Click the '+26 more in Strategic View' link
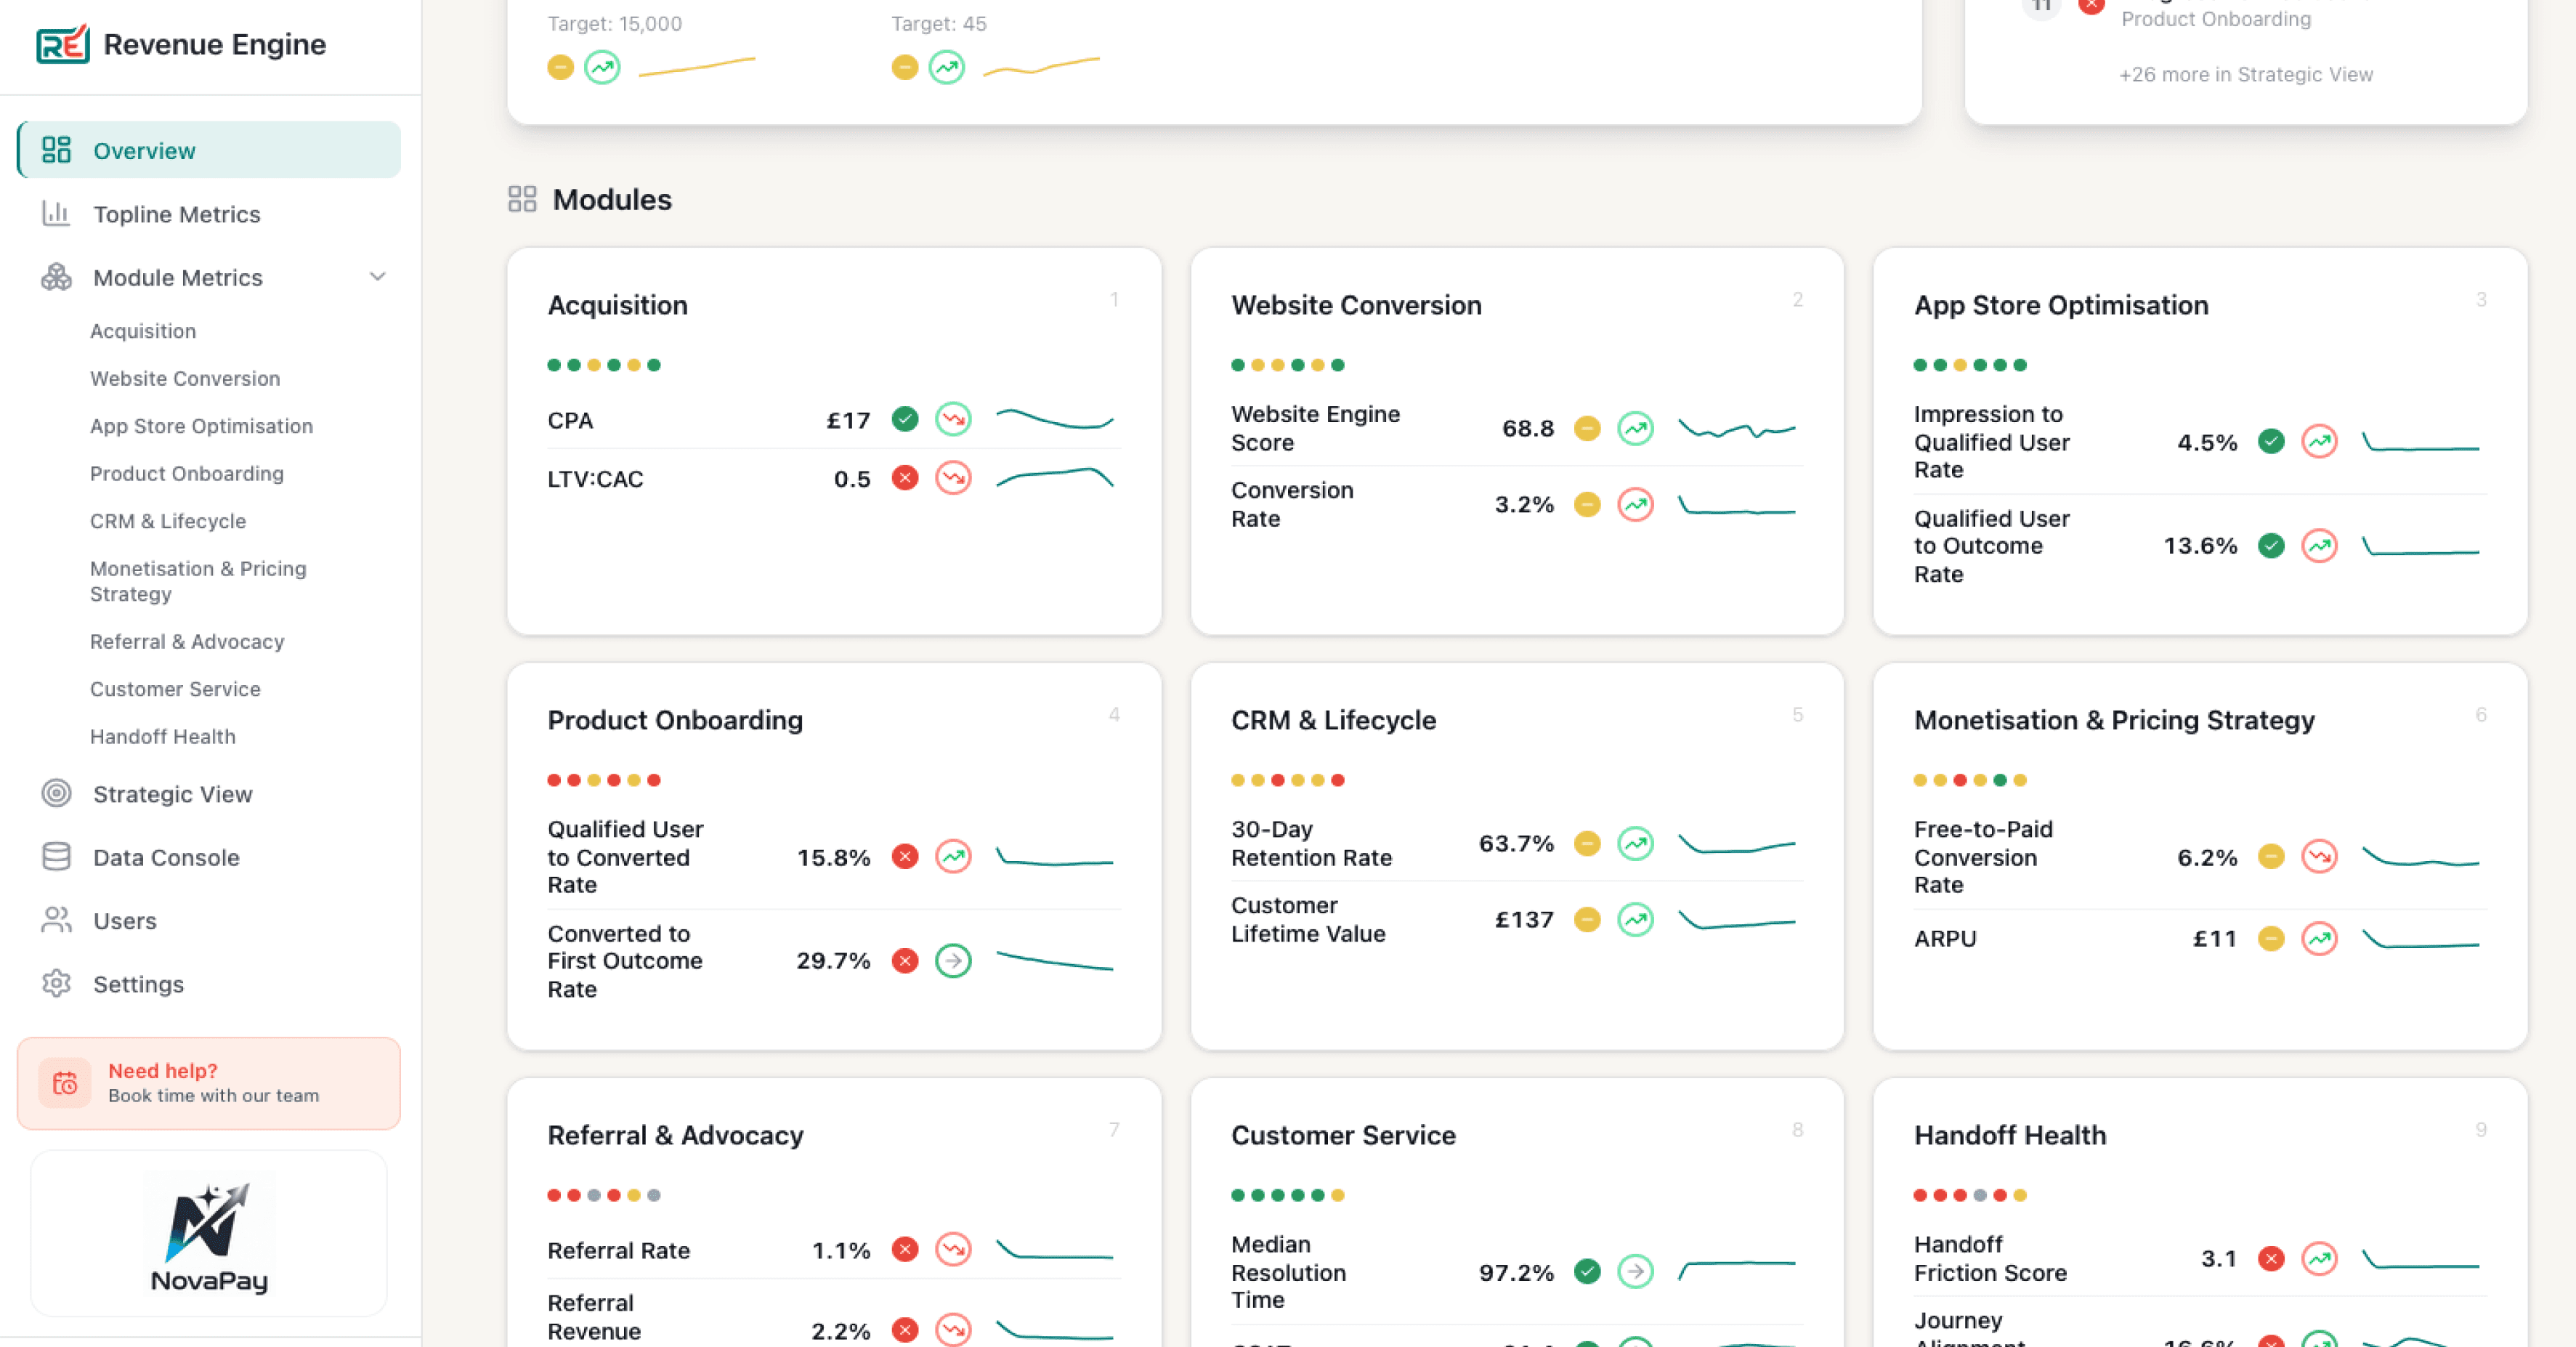 (2245, 75)
